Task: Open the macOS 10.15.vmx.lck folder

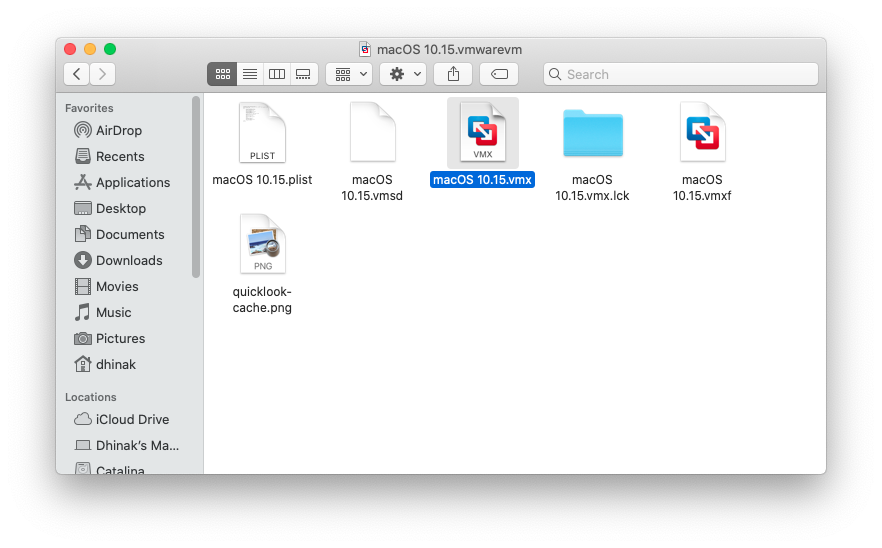Action: 592,132
